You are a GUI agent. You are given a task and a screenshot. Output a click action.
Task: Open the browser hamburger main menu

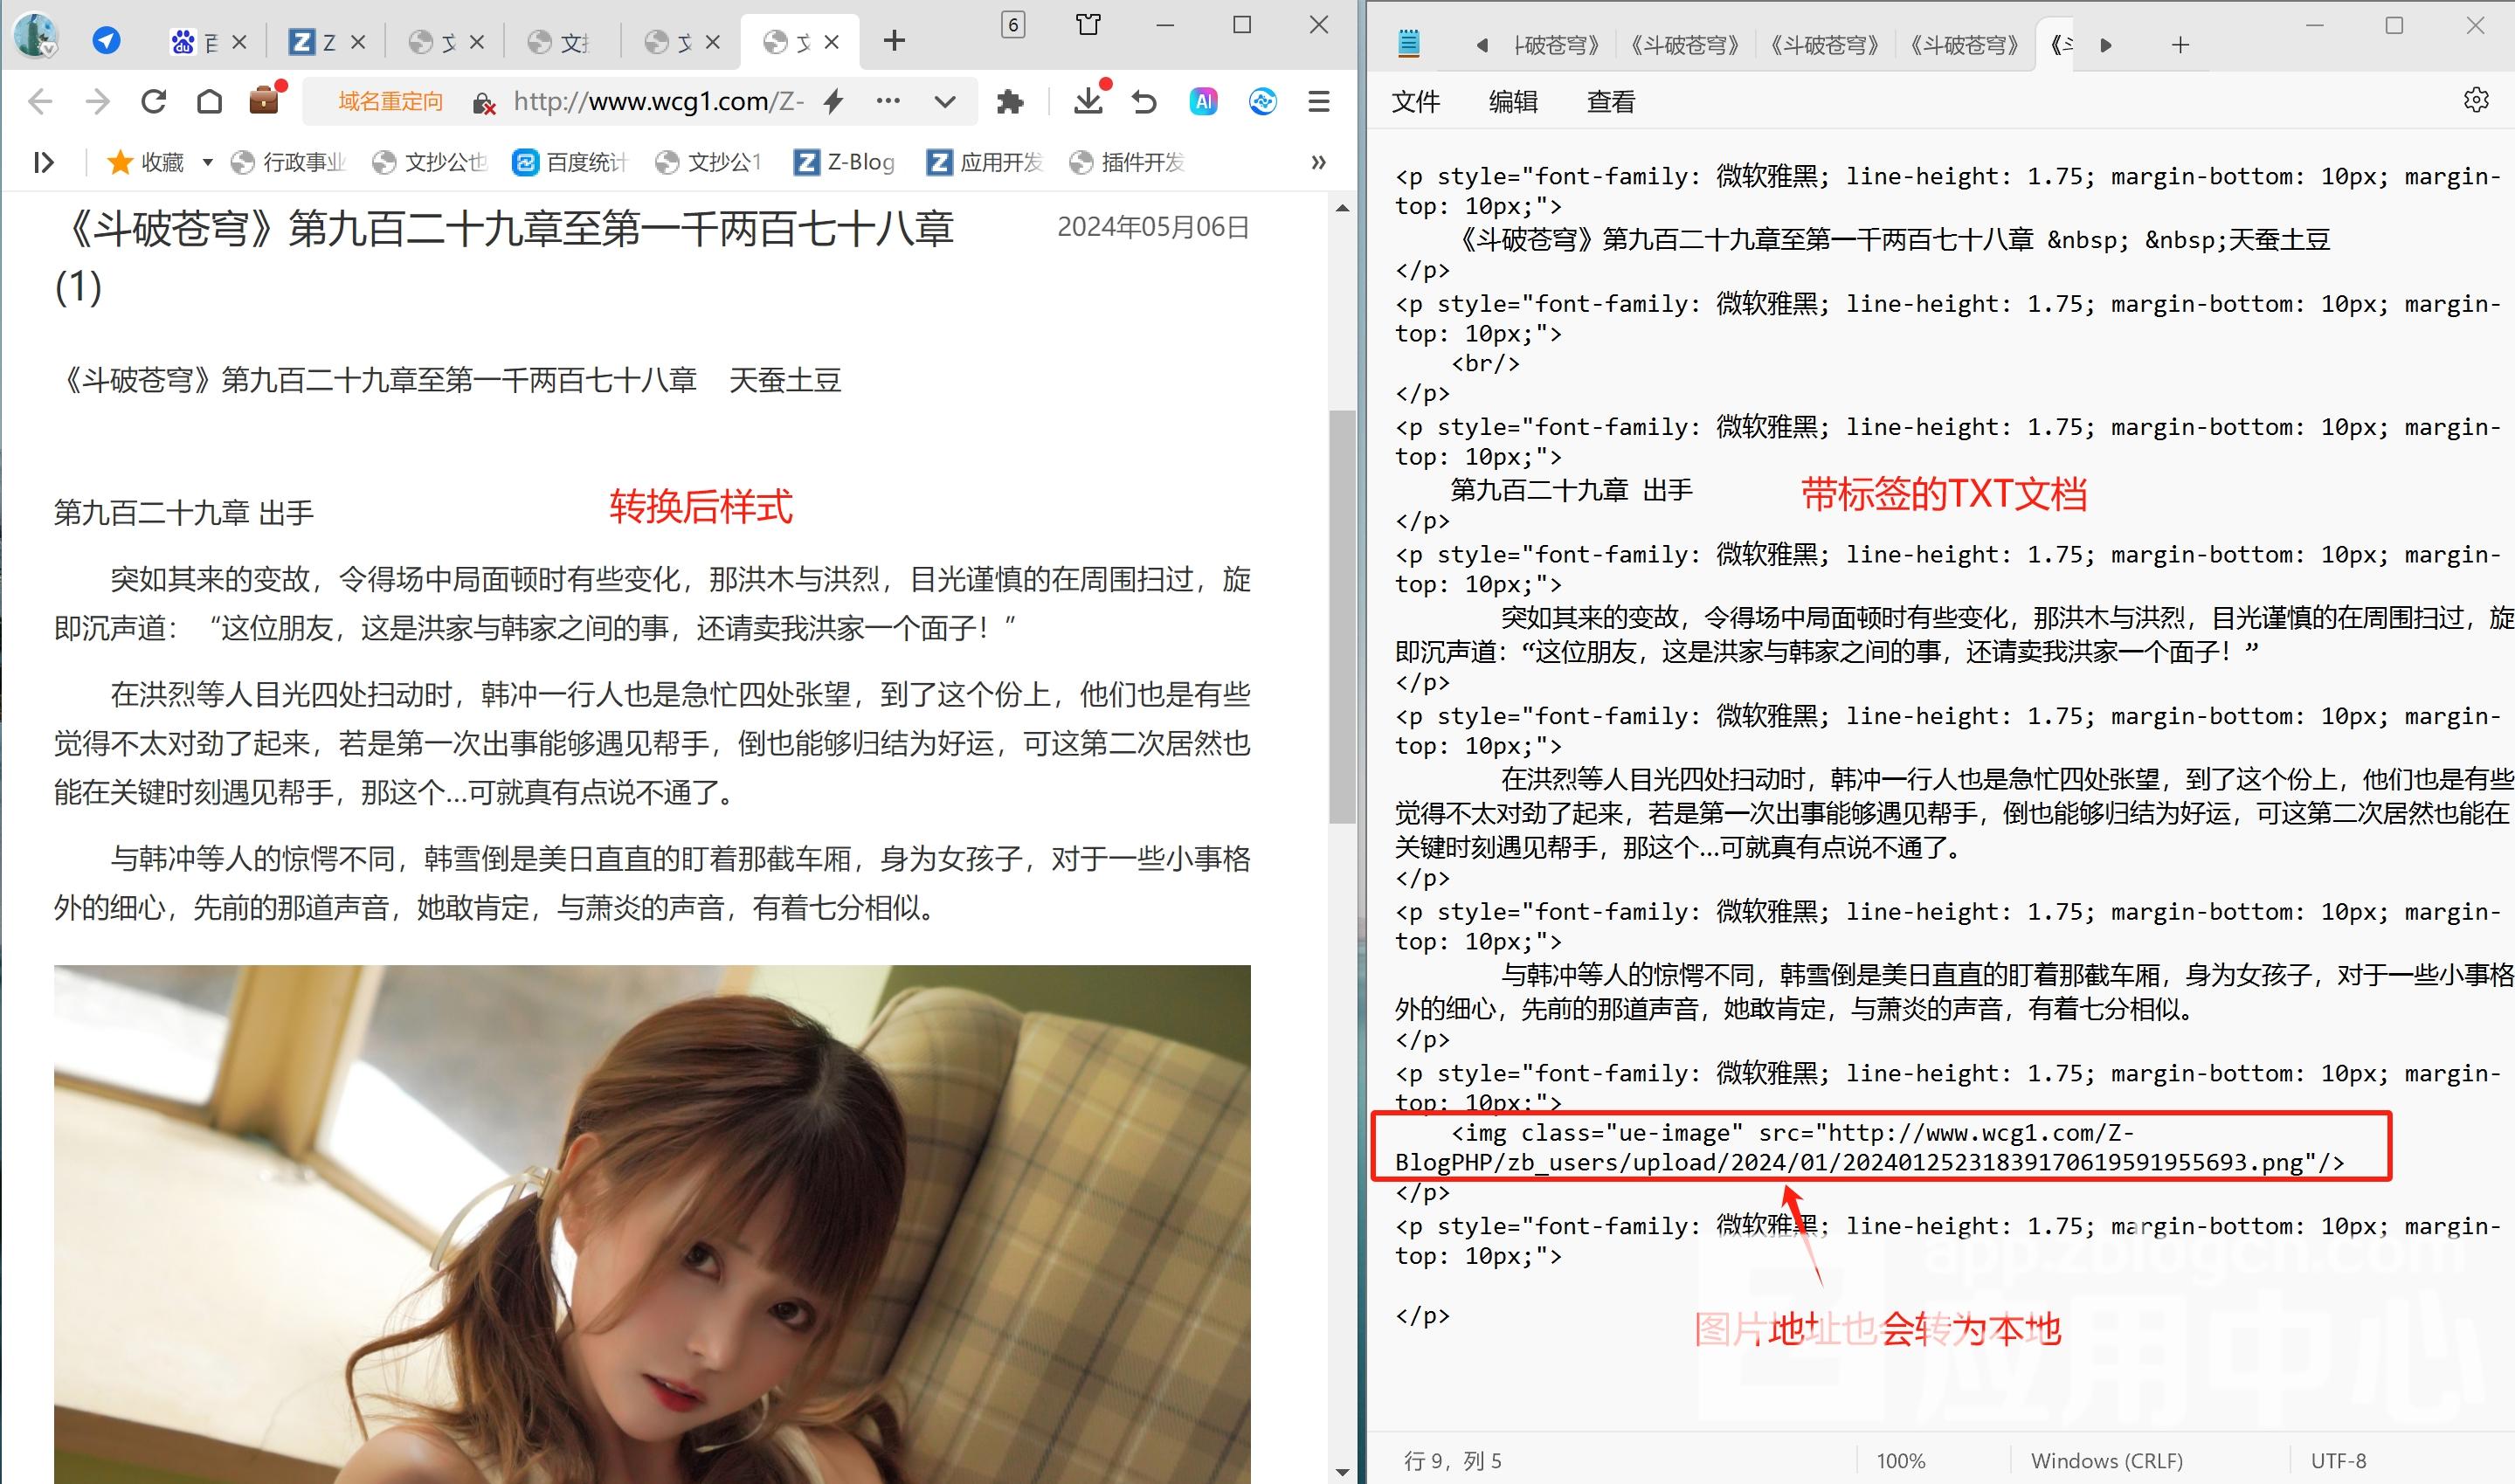[x=1319, y=101]
